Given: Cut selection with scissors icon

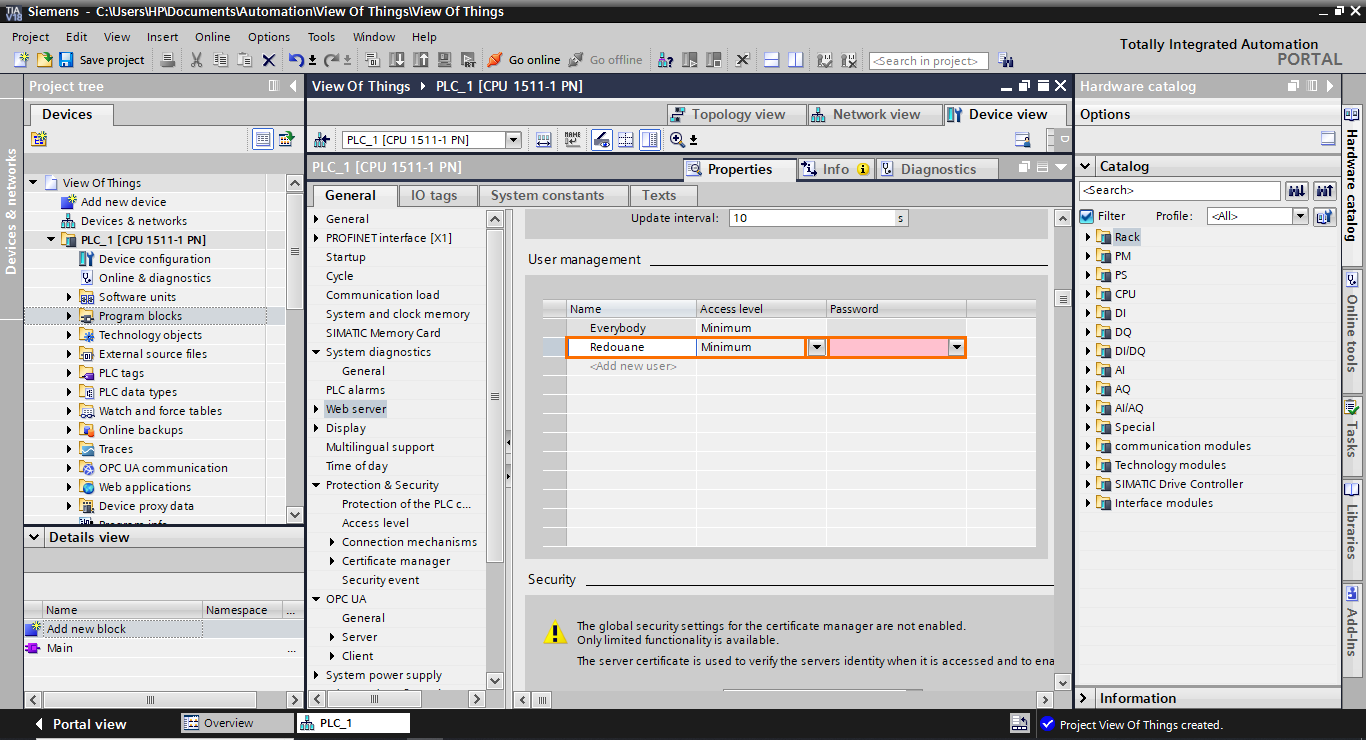Looking at the screenshot, I should pos(197,60).
